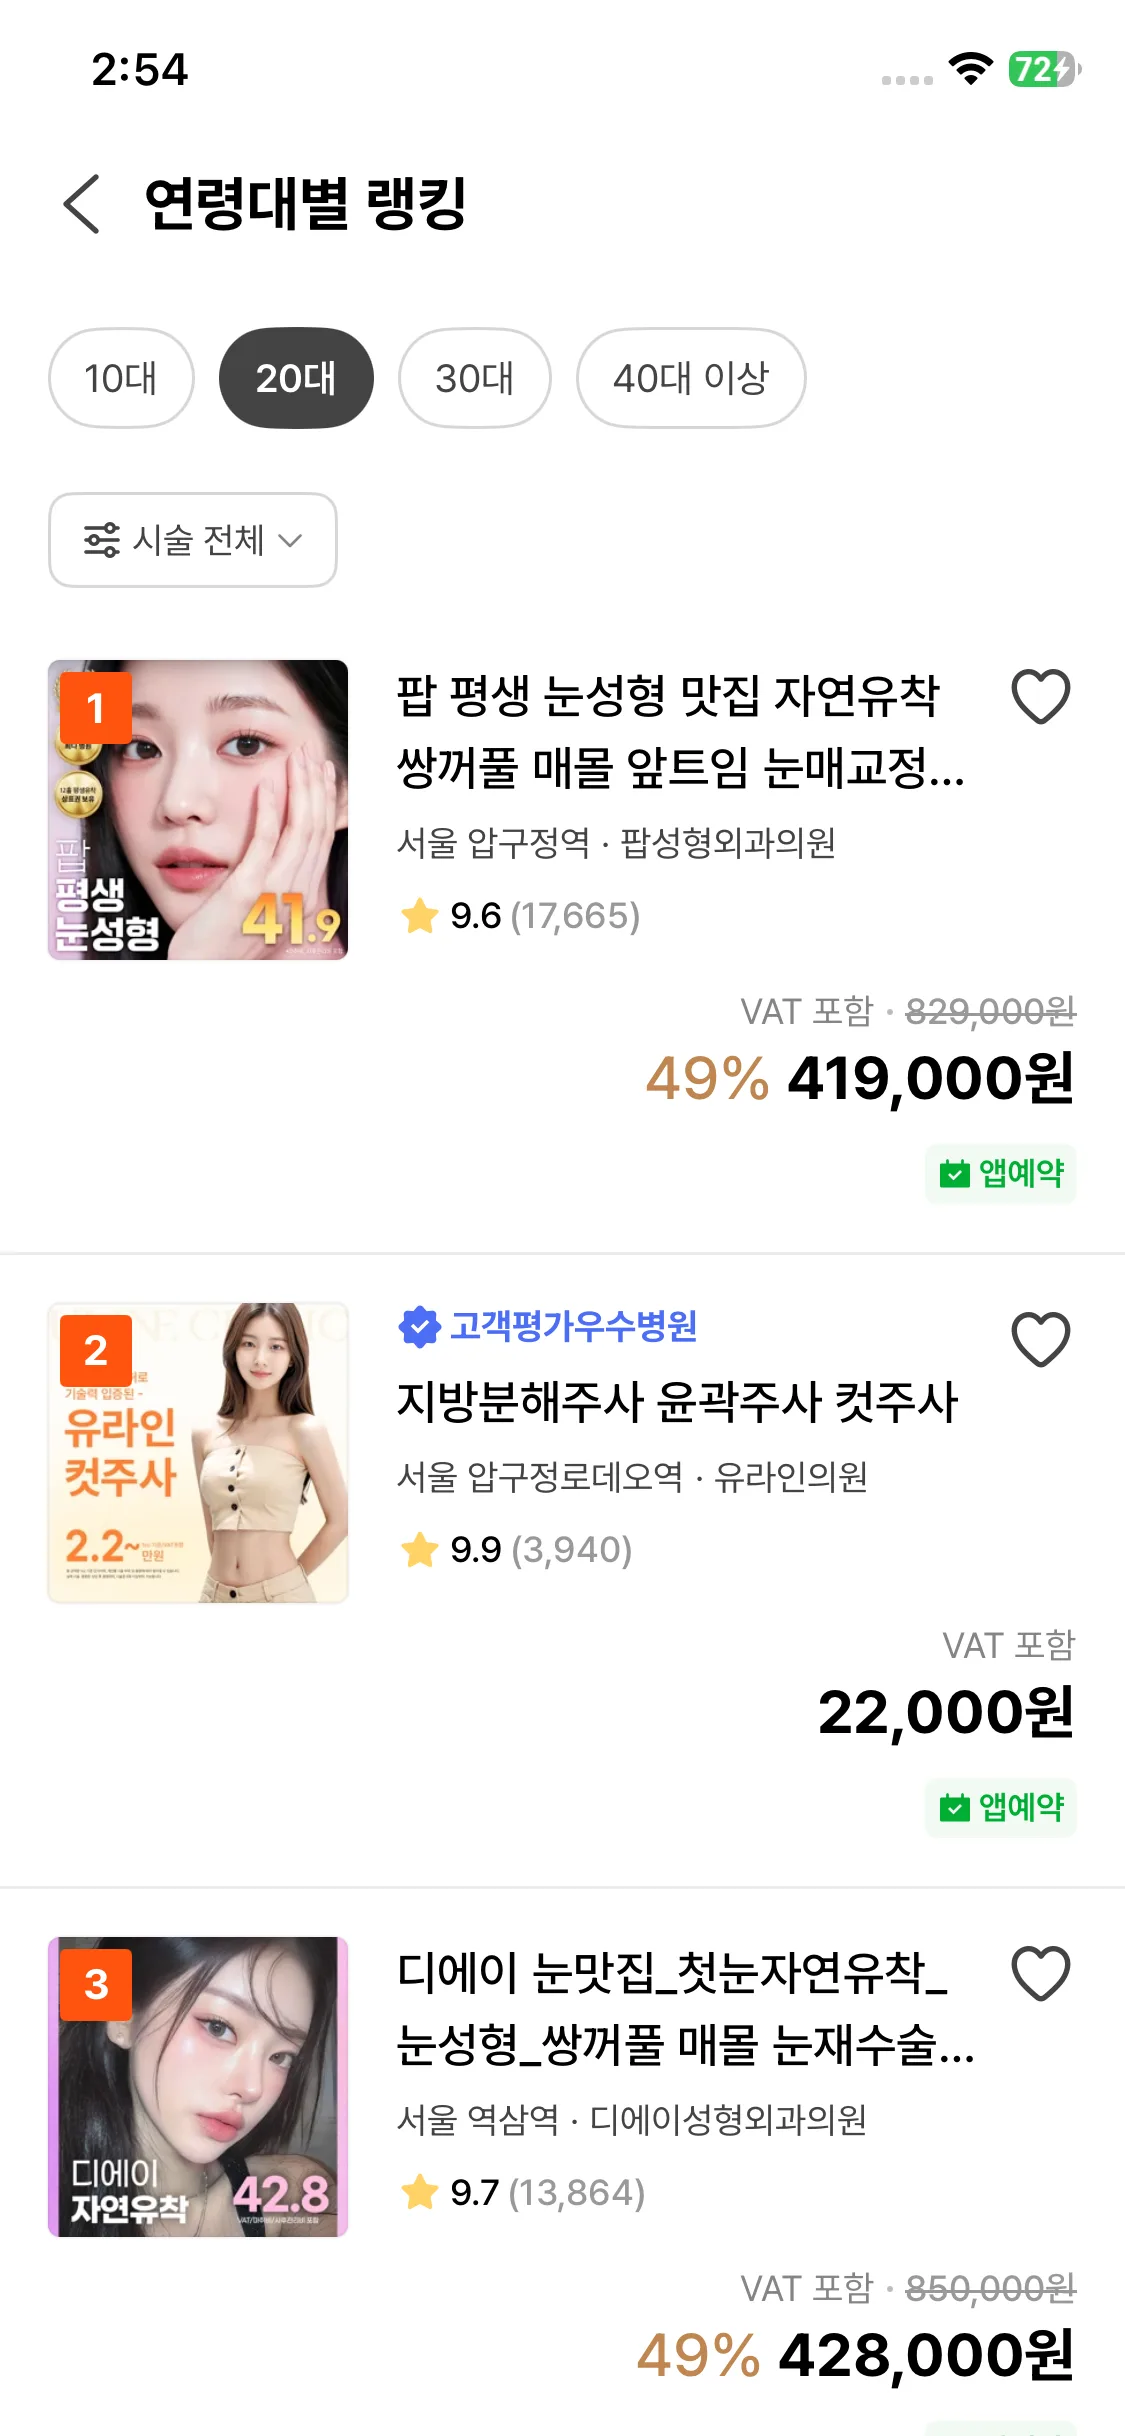Image resolution: width=1125 pixels, height=2436 pixels.
Task: Favorite the 팝 평생 눈성형 listing heart
Action: click(x=1040, y=697)
